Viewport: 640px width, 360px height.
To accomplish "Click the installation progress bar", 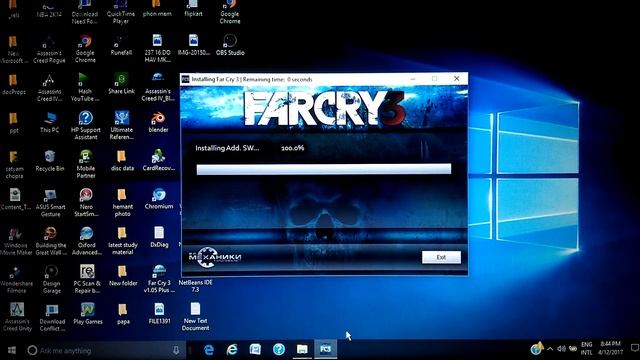I will tap(324, 169).
